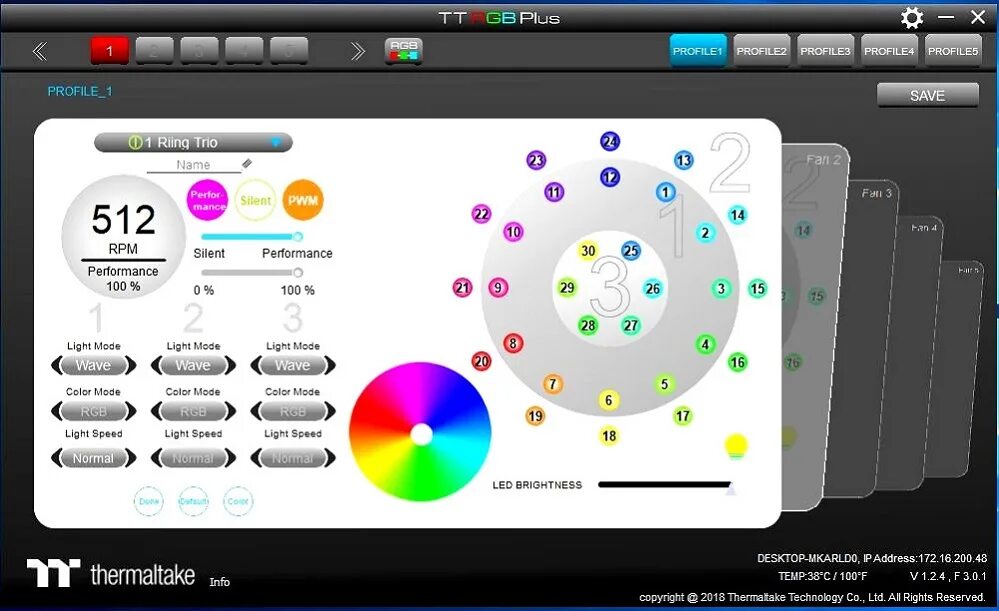
Task: Go to next controller page arrow
Action: pos(357,51)
